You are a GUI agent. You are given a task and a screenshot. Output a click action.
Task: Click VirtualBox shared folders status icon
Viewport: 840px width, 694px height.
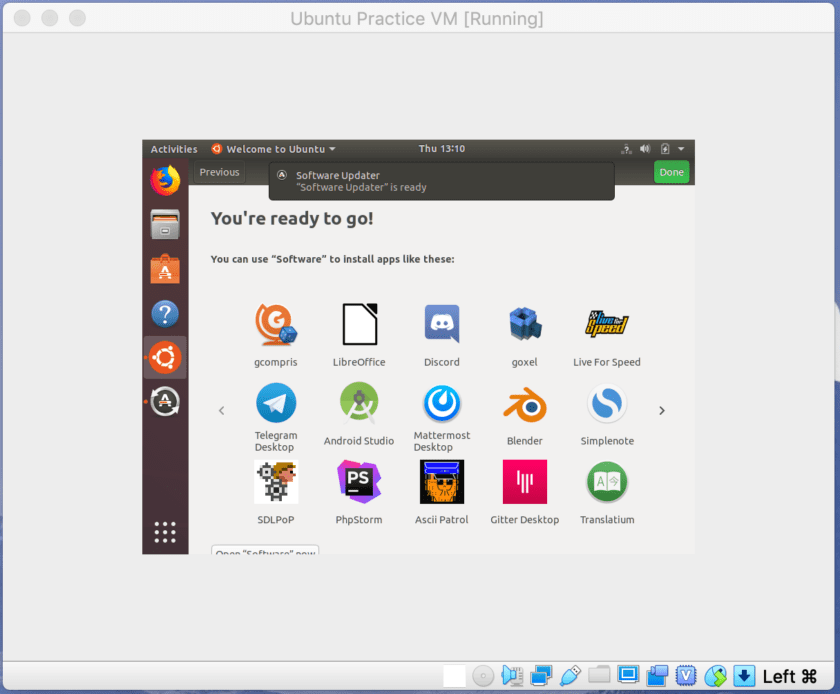(599, 675)
